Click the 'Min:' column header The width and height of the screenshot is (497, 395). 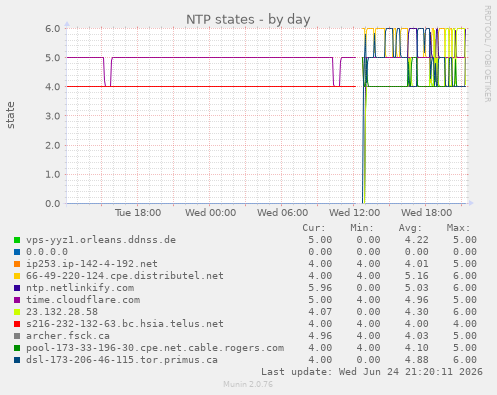(362, 228)
